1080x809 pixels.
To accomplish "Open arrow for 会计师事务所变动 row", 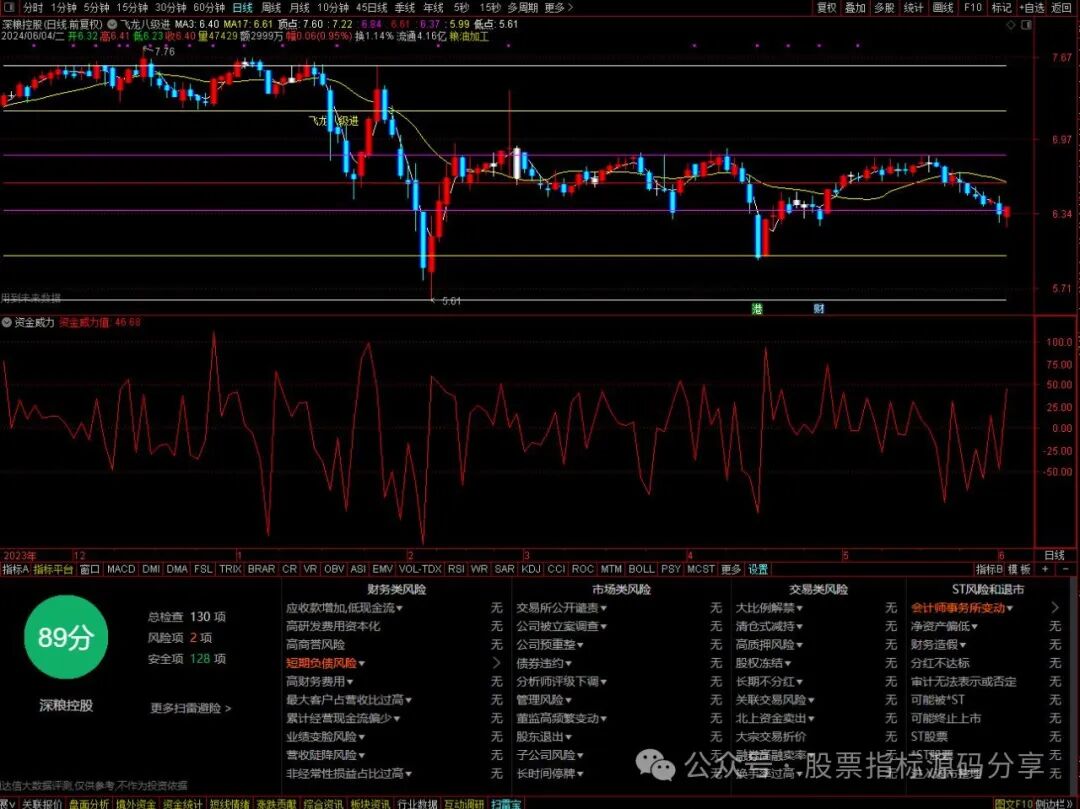I will click(x=1055, y=608).
